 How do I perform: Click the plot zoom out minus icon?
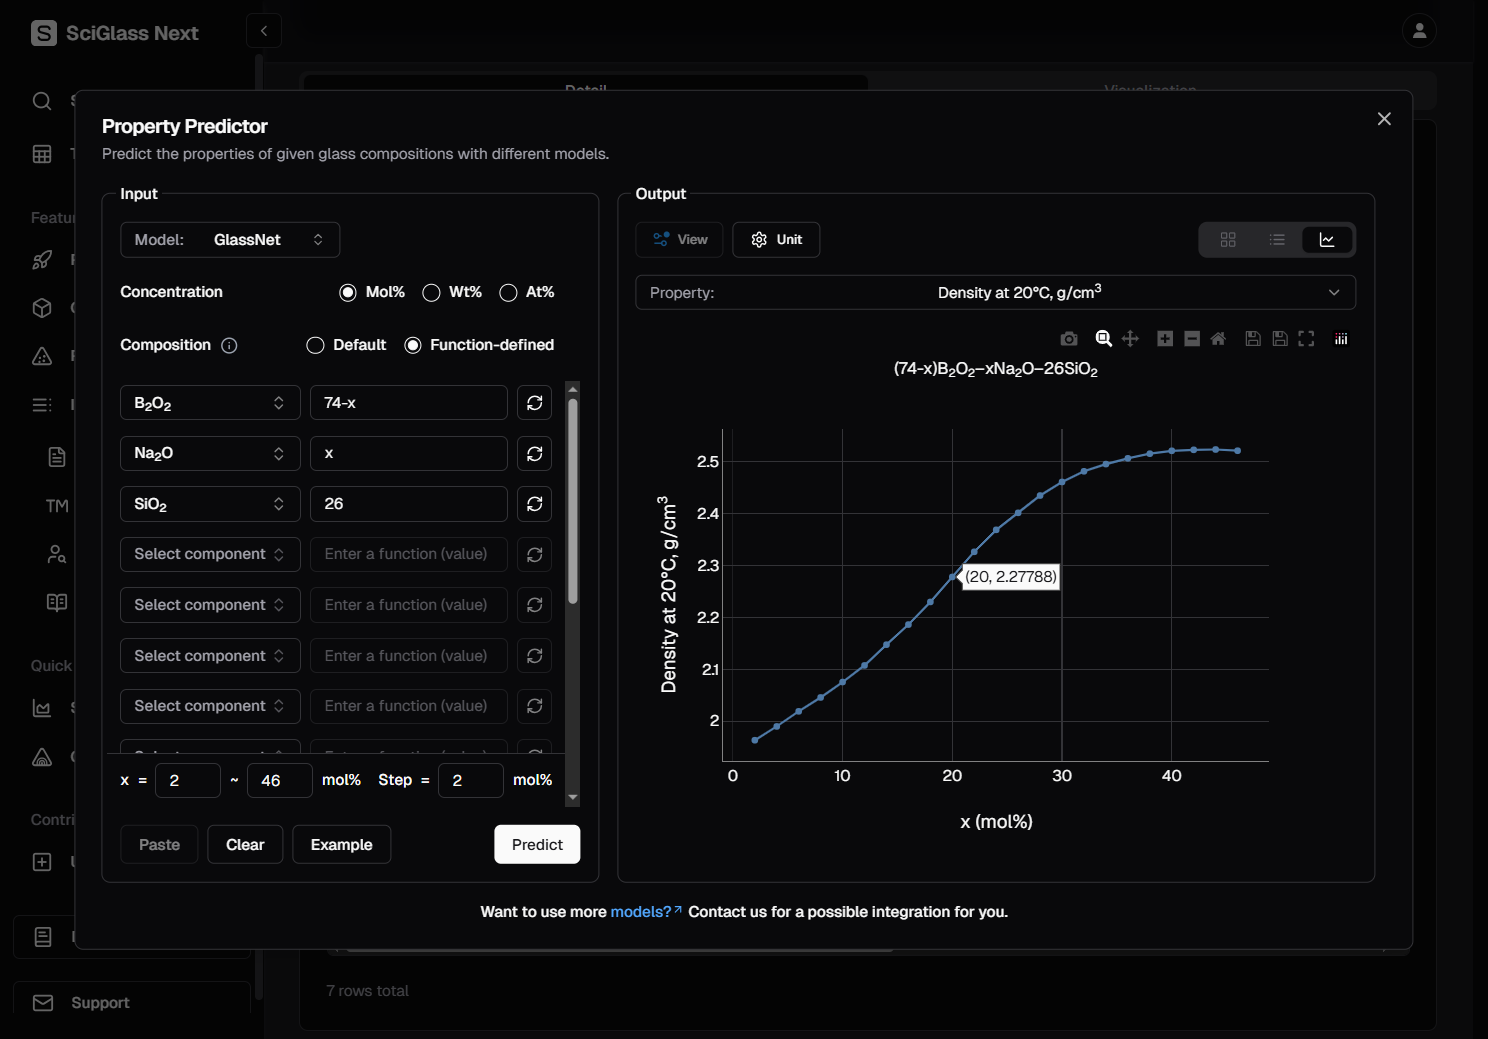(x=1192, y=339)
